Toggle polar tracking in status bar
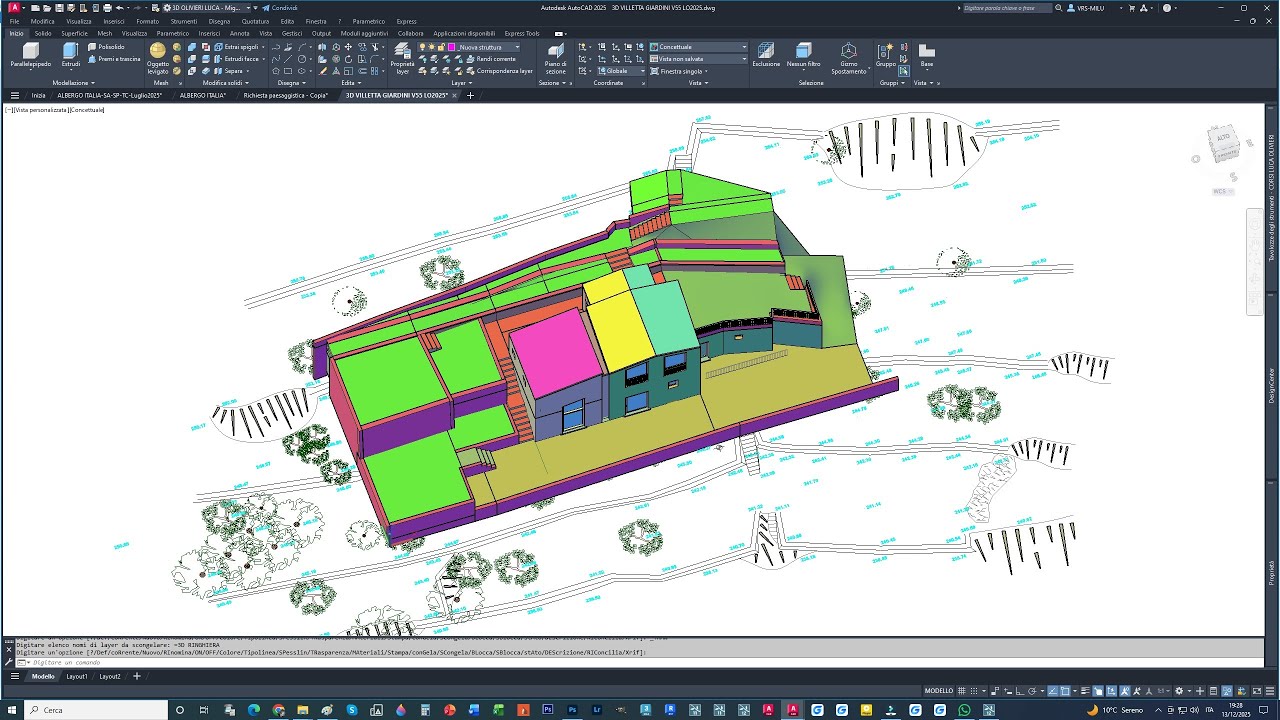The width and height of the screenshot is (1280, 720). click(1032, 691)
